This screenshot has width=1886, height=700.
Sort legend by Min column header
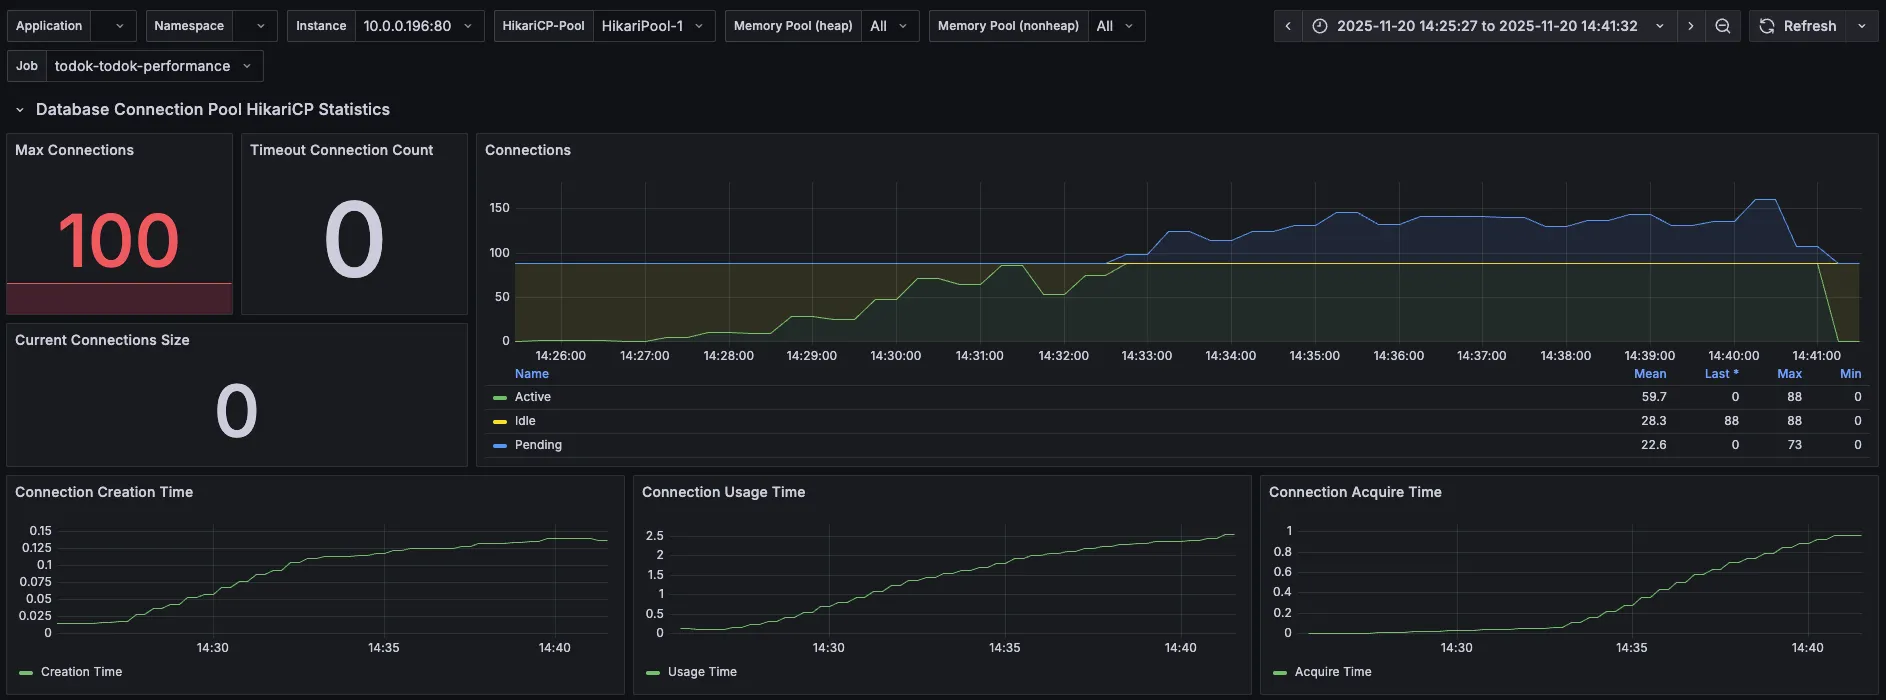1851,374
